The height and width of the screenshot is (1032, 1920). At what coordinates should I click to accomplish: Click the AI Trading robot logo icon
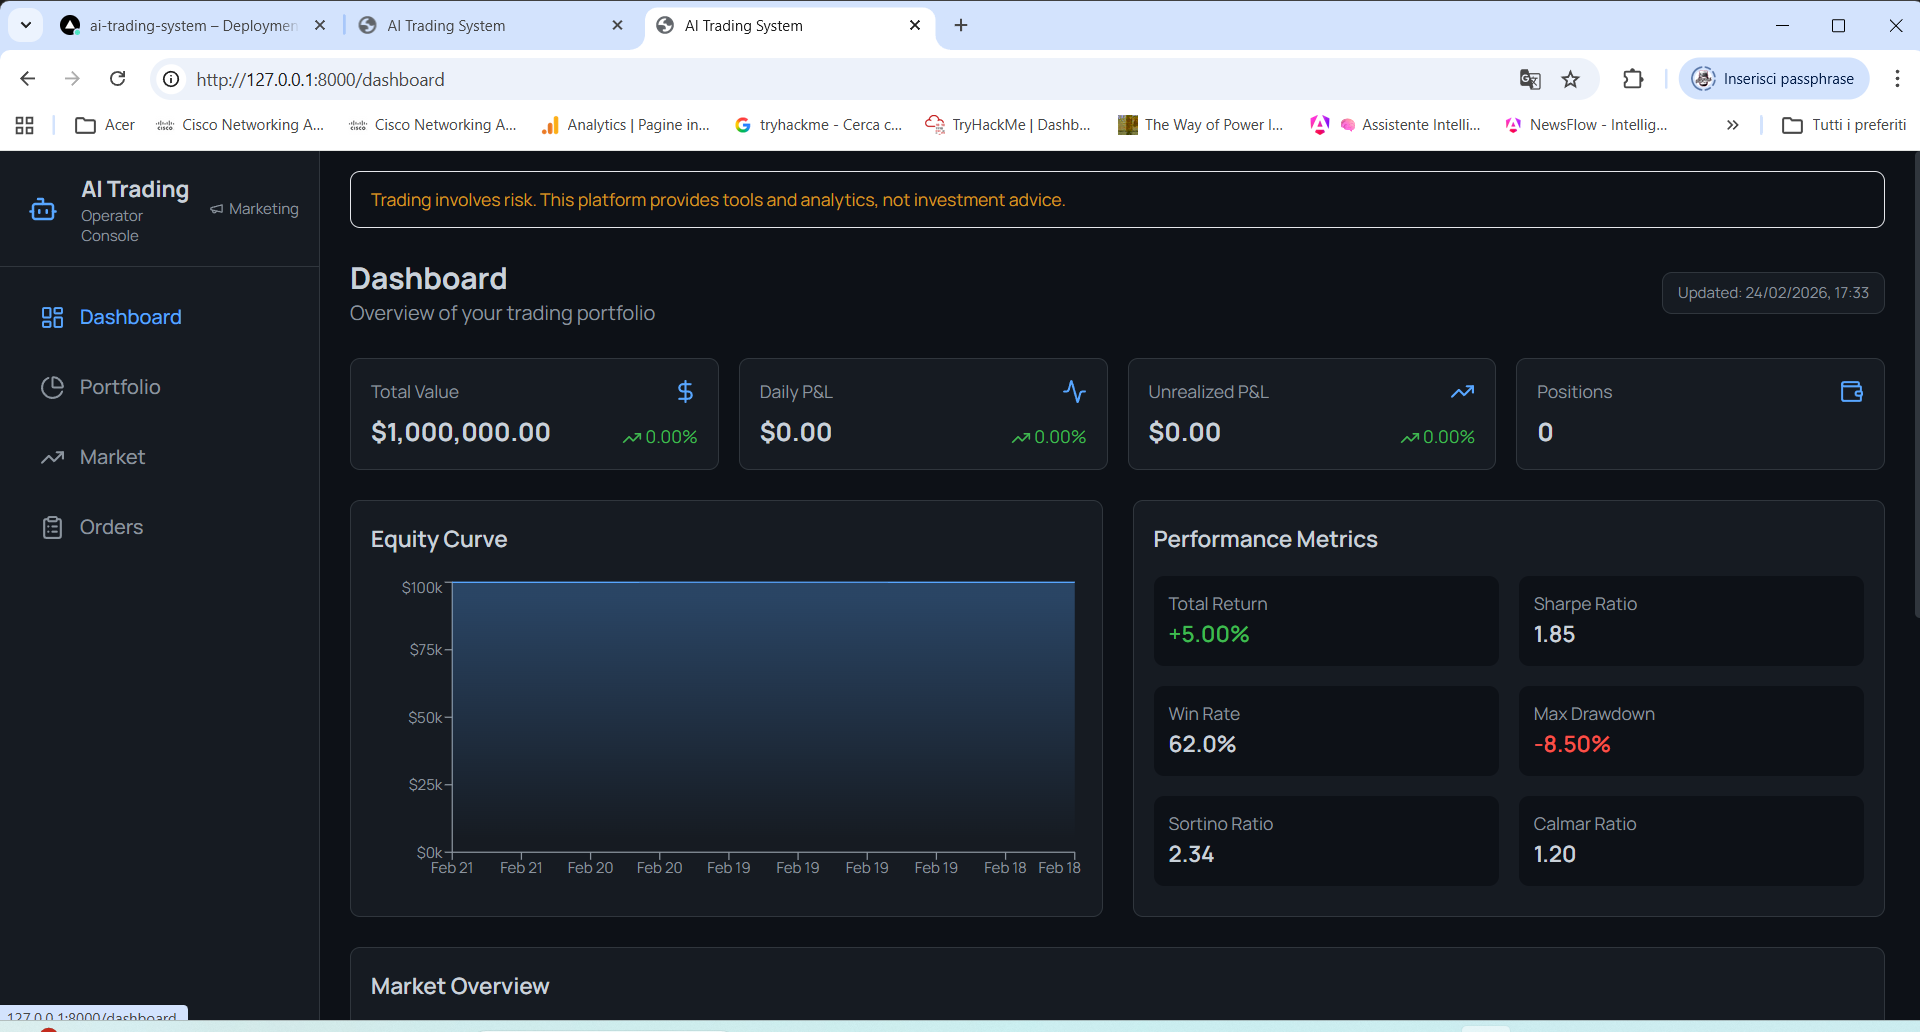coord(42,209)
